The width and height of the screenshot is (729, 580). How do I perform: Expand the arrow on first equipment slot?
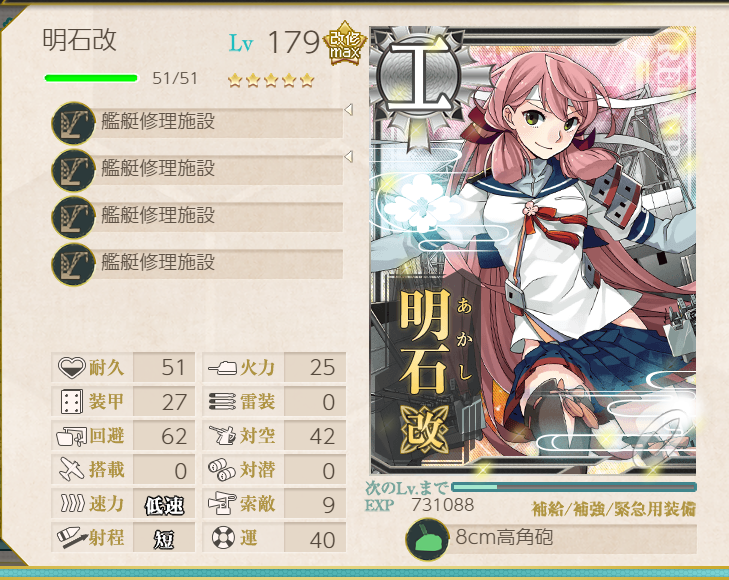(x=349, y=110)
